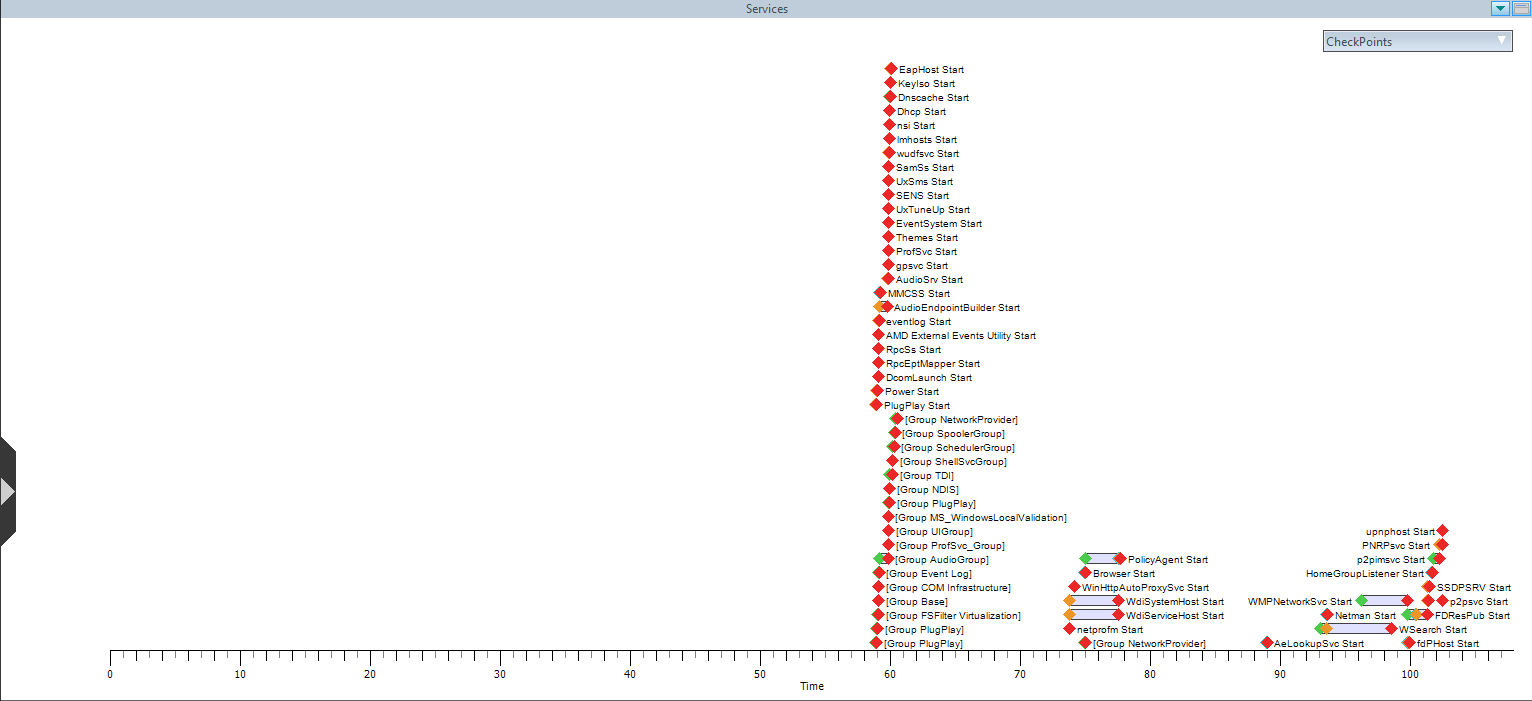Click the KeyIso Start diamond marker
Image resolution: width=1532 pixels, height=701 pixels.
click(890, 83)
